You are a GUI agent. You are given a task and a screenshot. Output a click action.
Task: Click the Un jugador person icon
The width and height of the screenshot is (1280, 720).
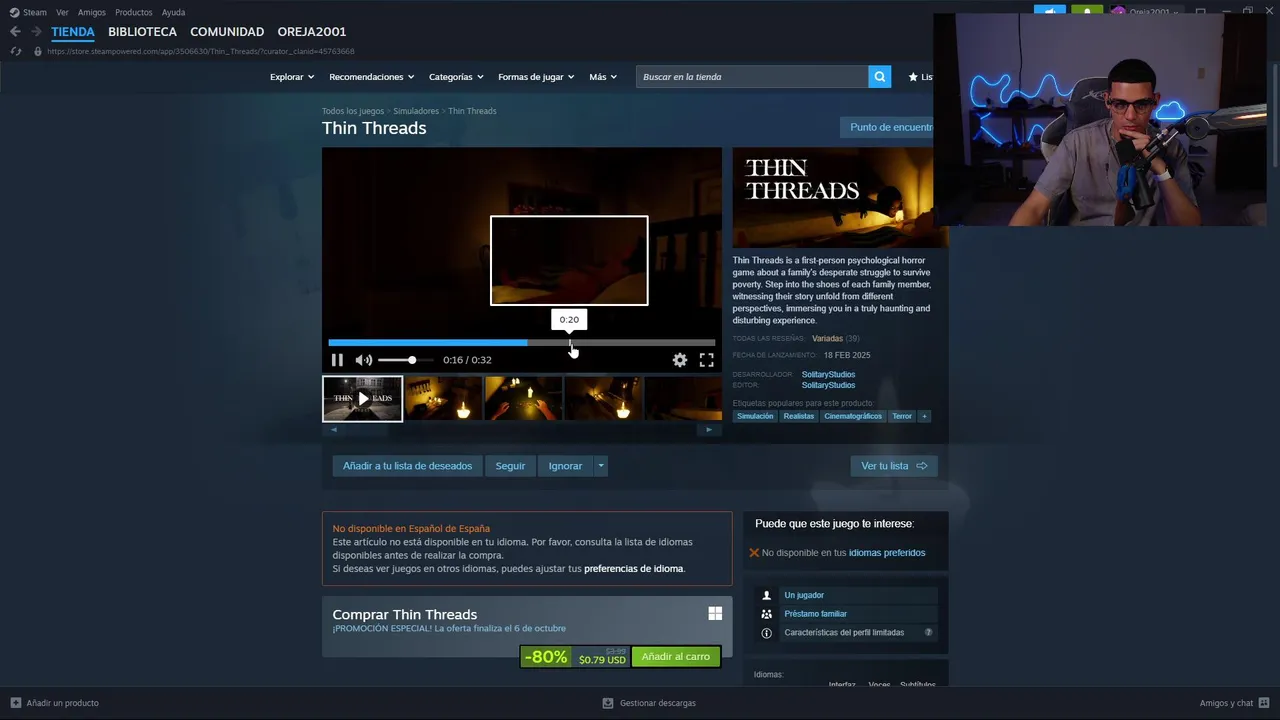[x=767, y=595]
